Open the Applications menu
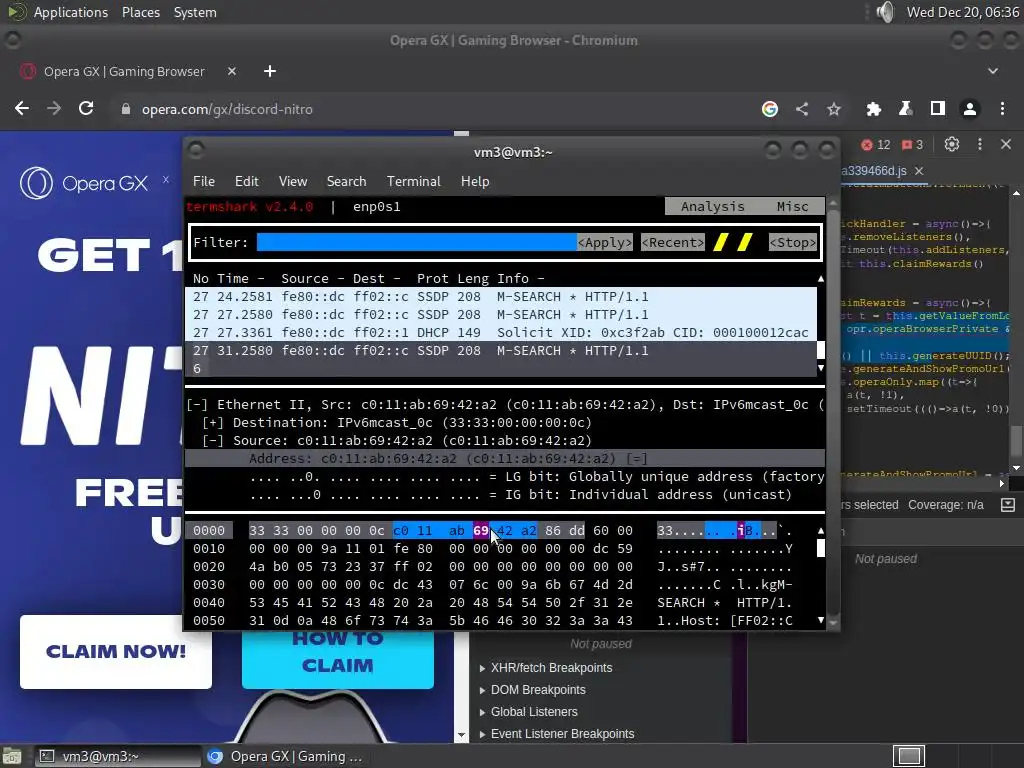Screen dimensions: 1024x768 71,12
